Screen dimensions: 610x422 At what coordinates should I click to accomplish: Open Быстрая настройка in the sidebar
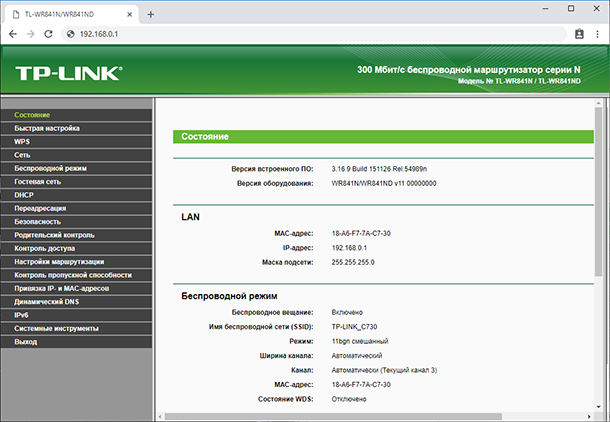(x=77, y=128)
